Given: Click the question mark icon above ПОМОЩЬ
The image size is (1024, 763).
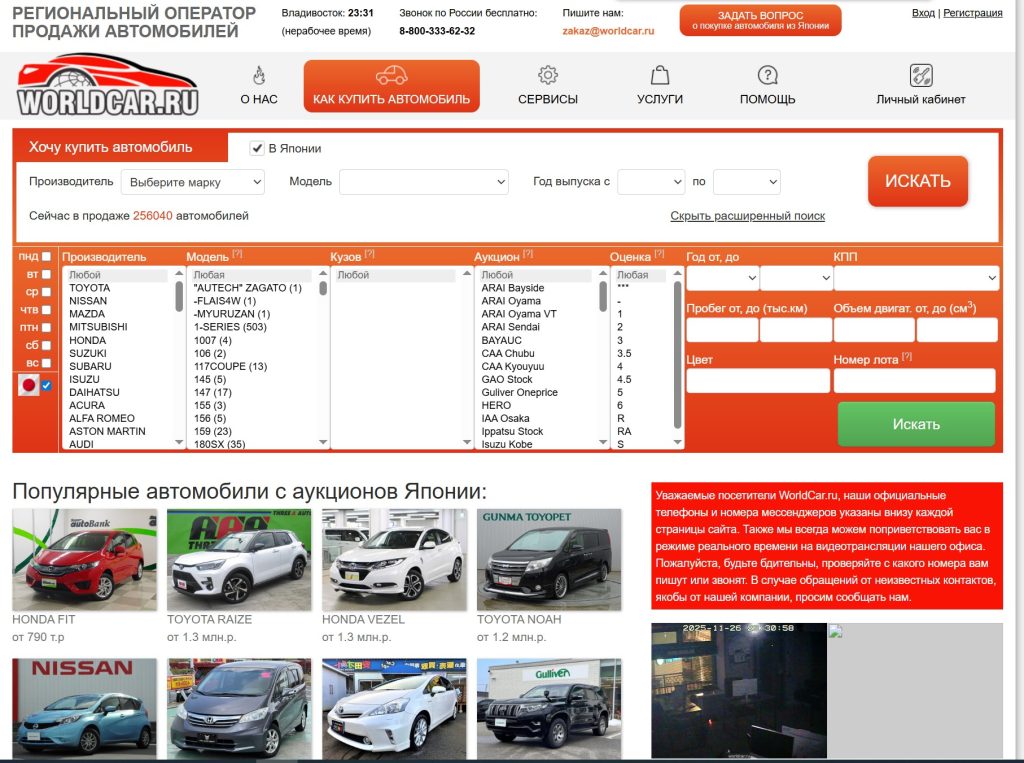Looking at the screenshot, I should point(766,75).
